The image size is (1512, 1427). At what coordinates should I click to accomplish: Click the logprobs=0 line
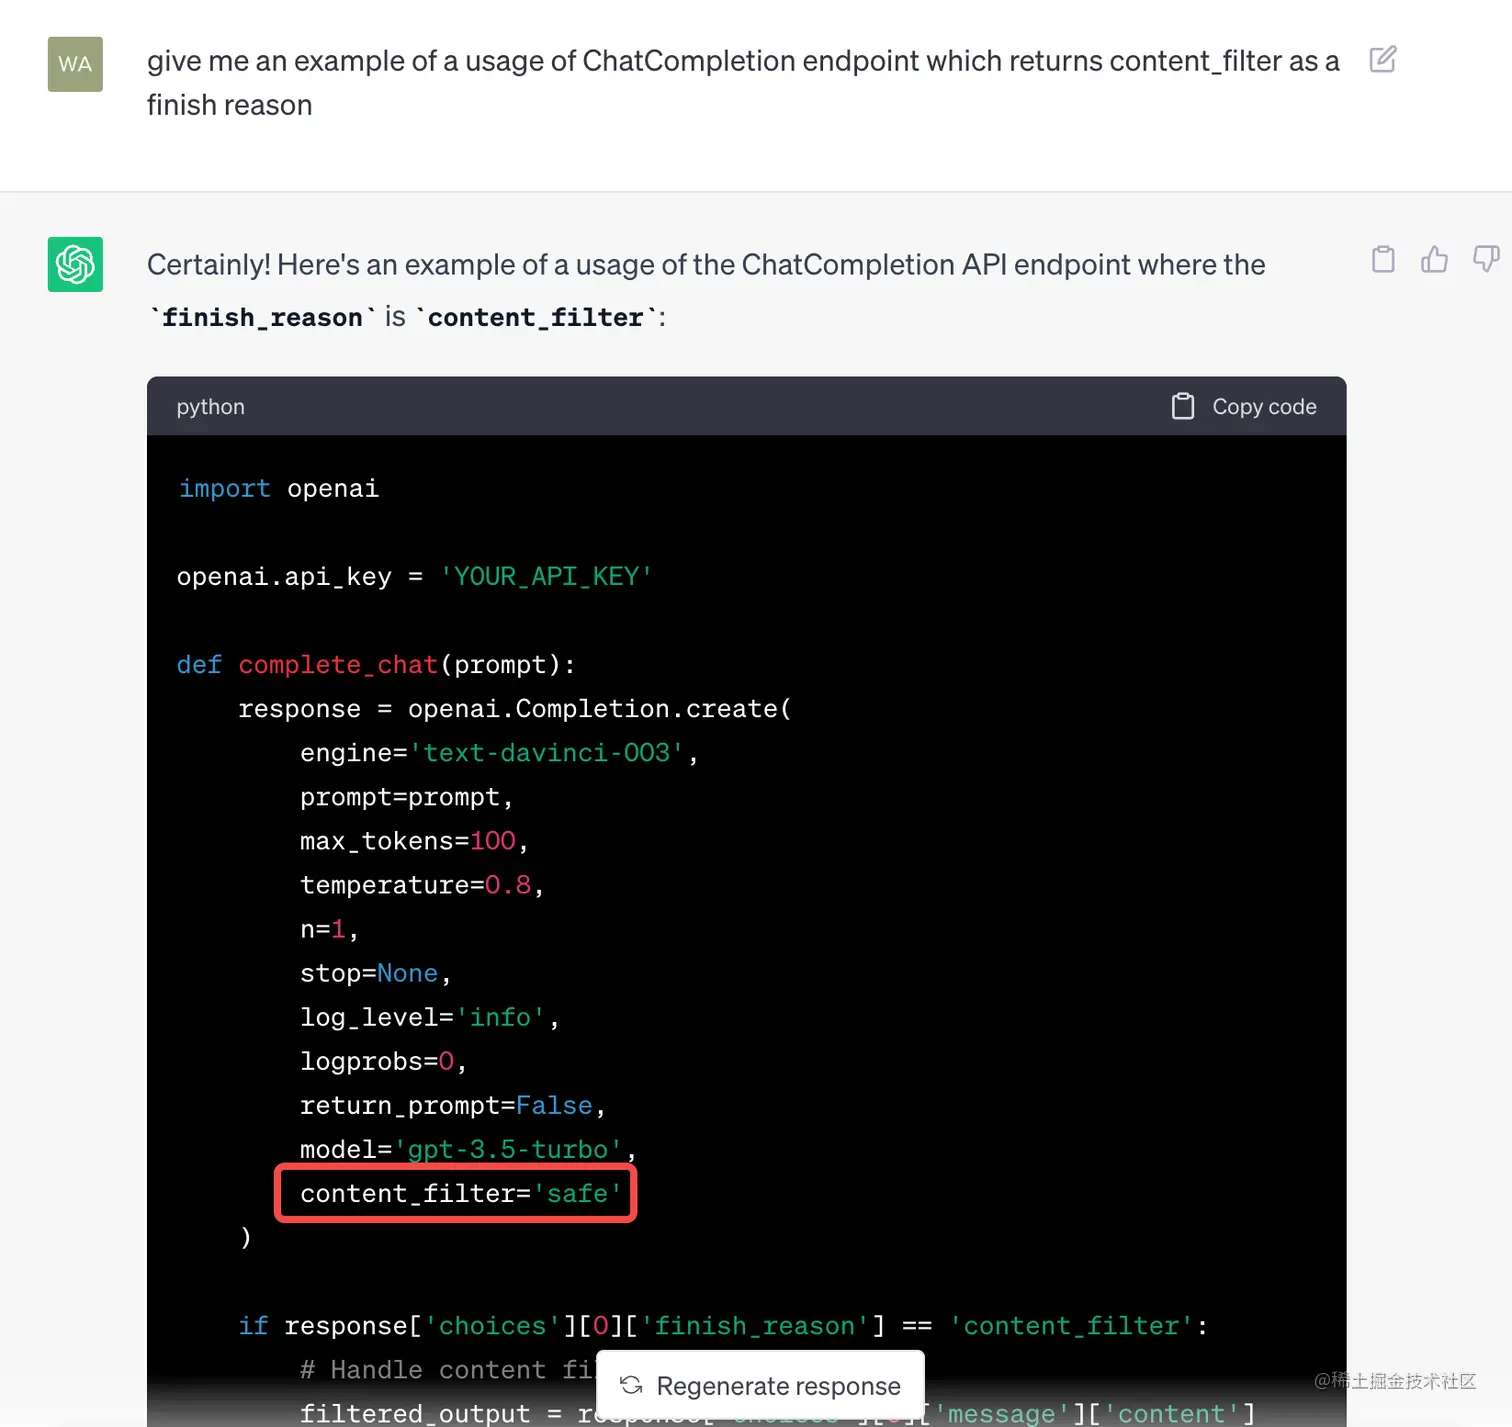click(383, 1061)
